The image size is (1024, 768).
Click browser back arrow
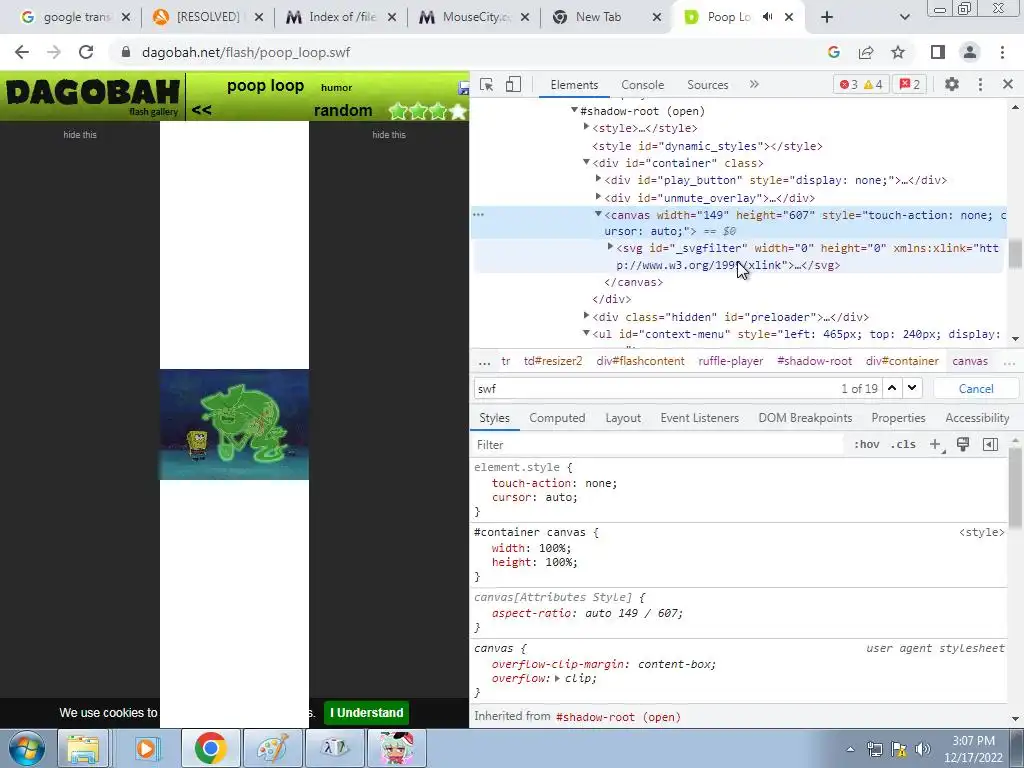[22, 52]
